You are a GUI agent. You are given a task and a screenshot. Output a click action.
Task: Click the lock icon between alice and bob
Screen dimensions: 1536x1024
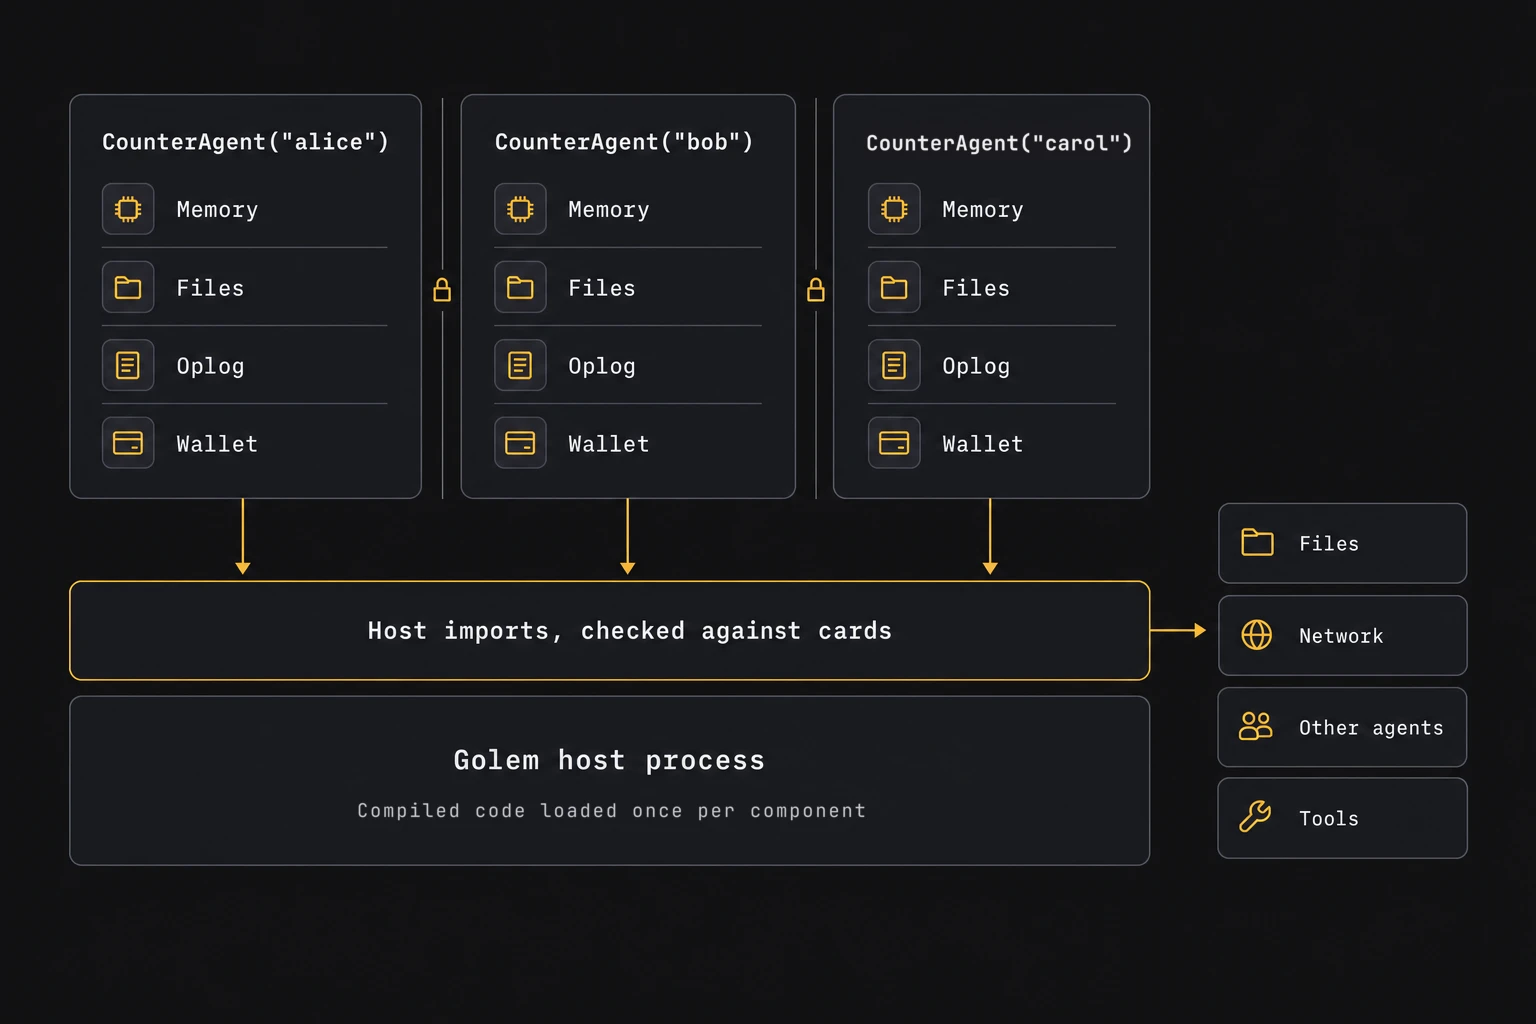coord(442,290)
